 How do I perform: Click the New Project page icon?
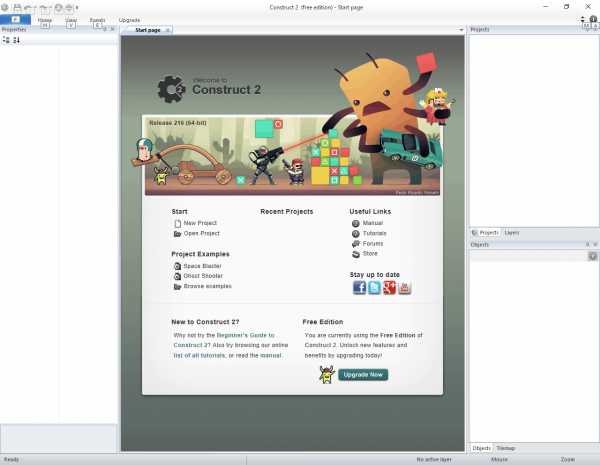(178, 223)
